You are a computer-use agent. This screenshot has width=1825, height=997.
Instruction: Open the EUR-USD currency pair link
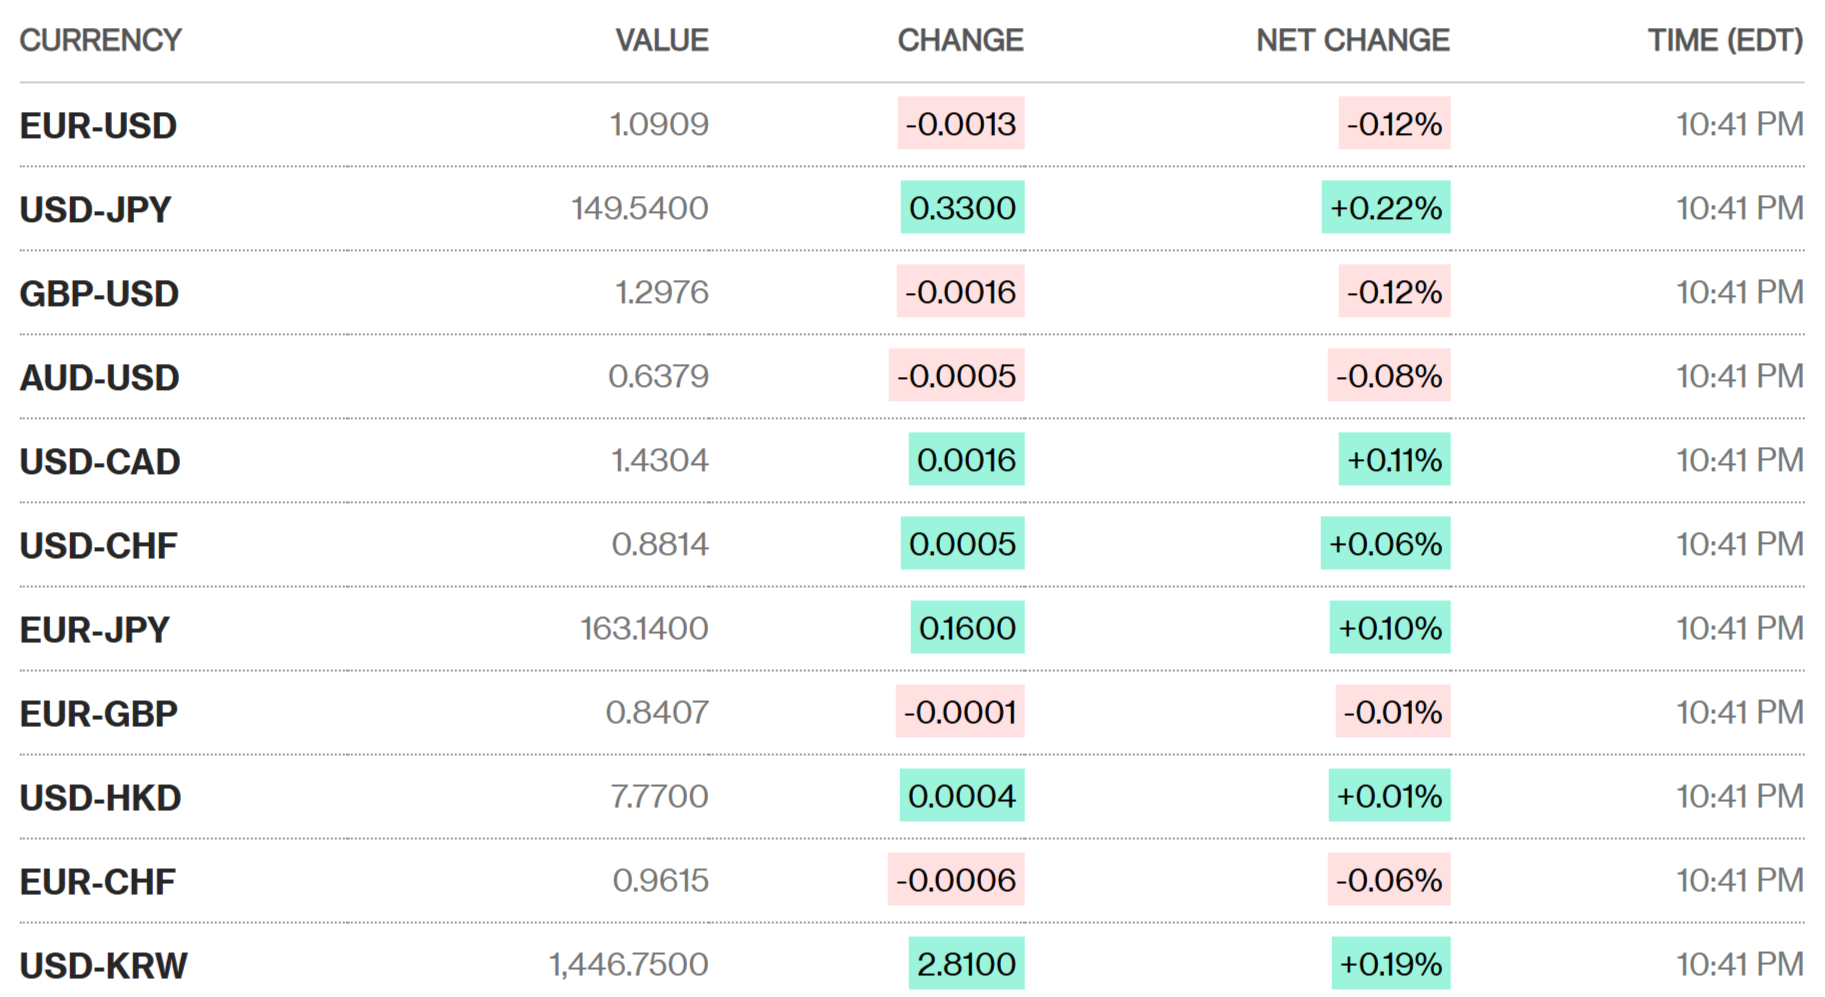tap(98, 126)
